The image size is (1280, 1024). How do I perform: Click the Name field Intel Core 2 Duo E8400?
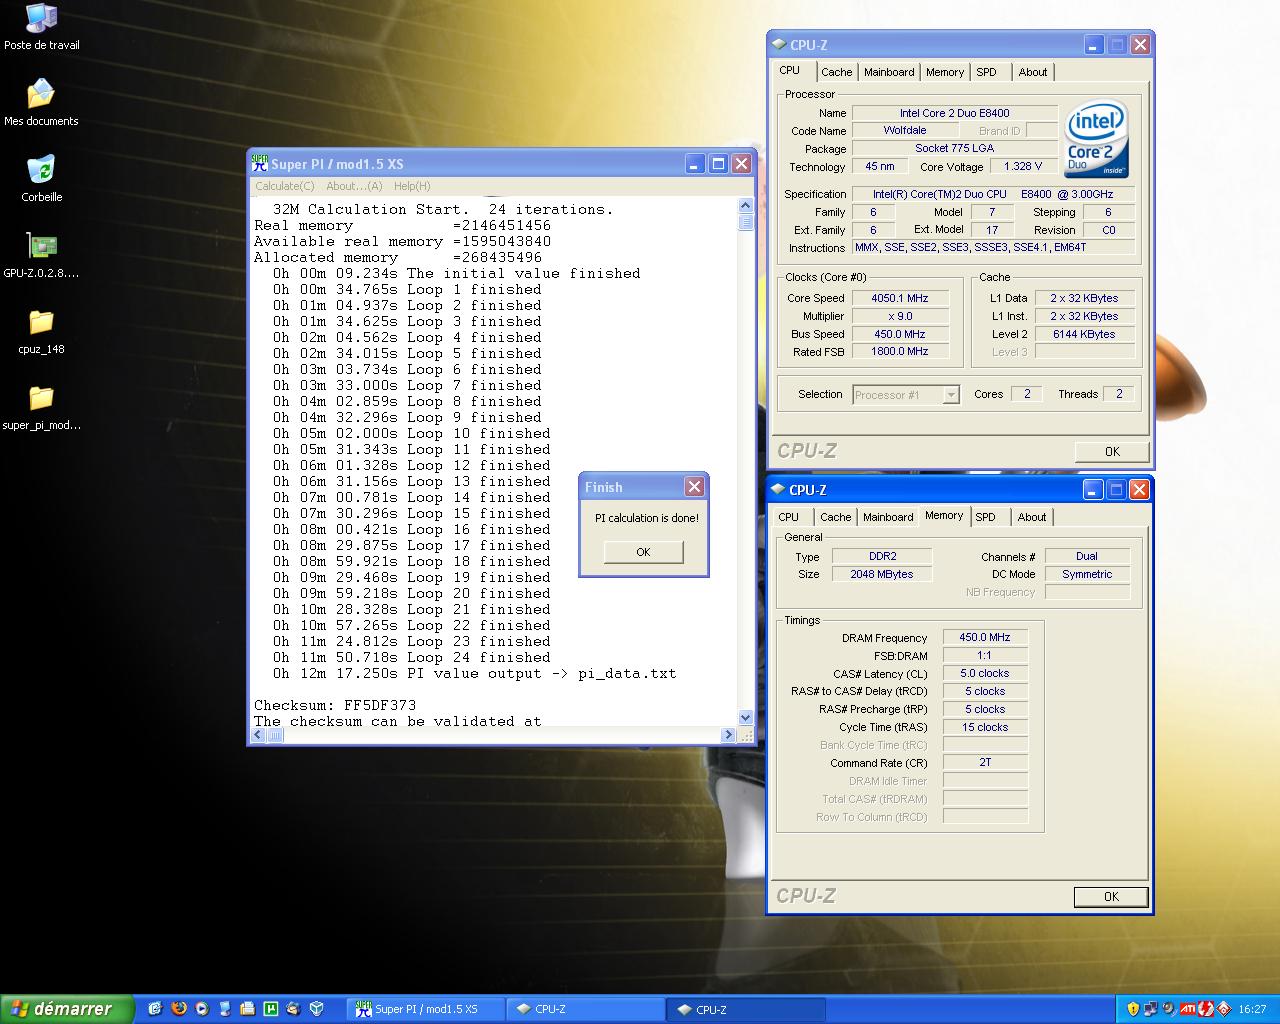(954, 113)
